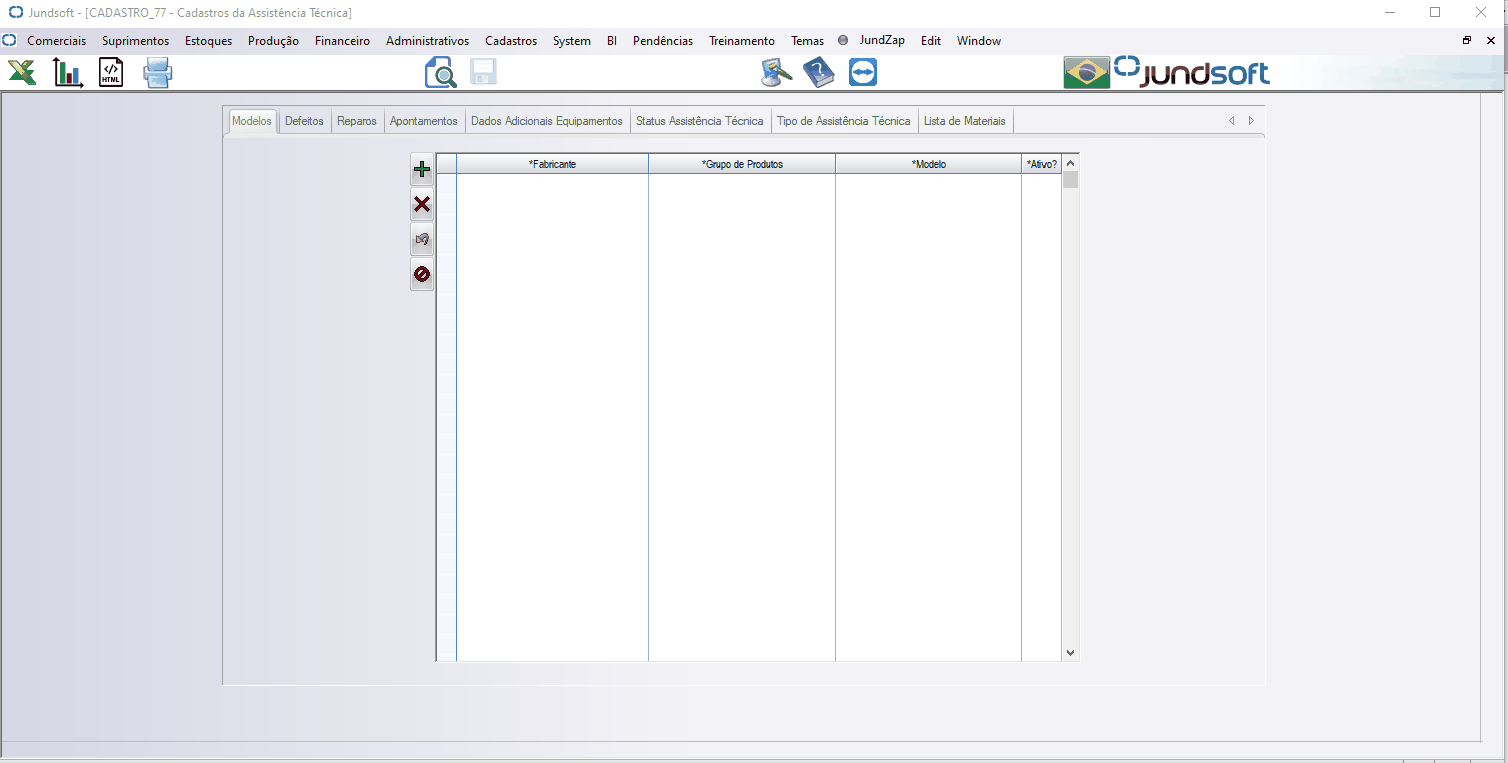Open the Edit menu
Viewport: 1508px width, 763px height.
(x=931, y=41)
